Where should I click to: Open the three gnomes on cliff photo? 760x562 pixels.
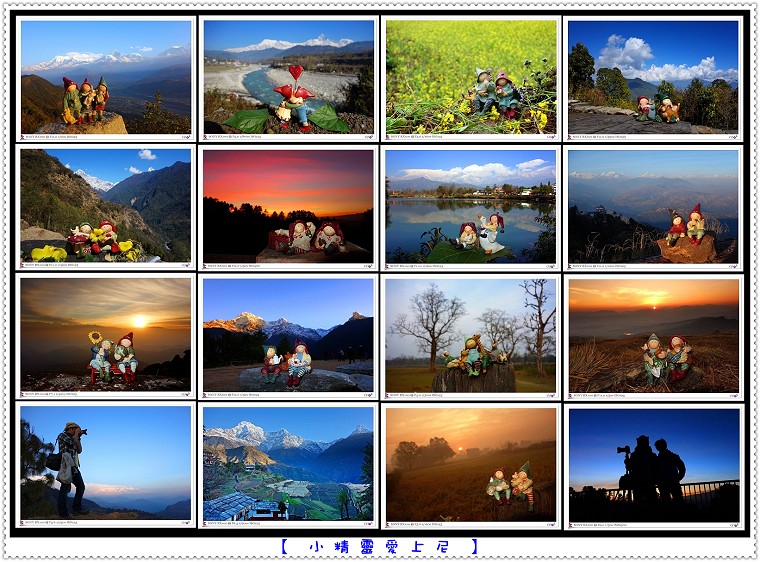[106, 78]
